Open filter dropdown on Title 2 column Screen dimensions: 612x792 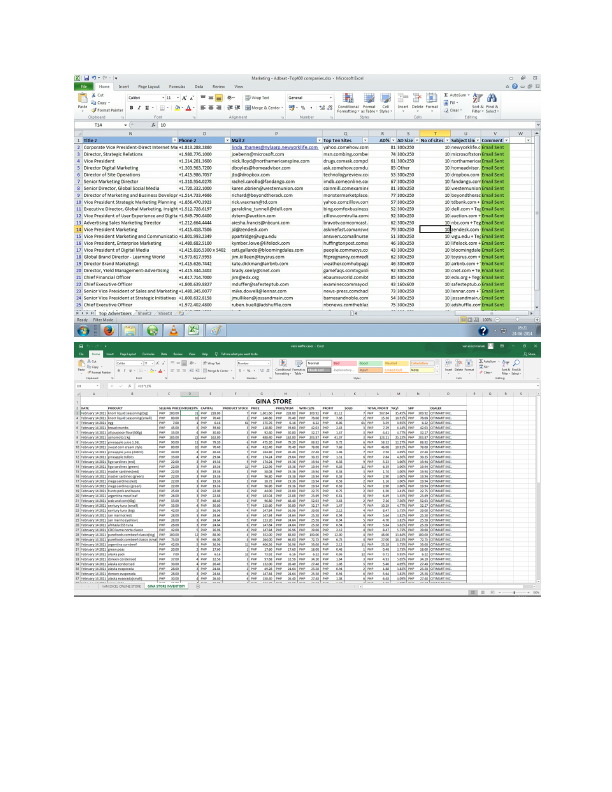[175, 140]
